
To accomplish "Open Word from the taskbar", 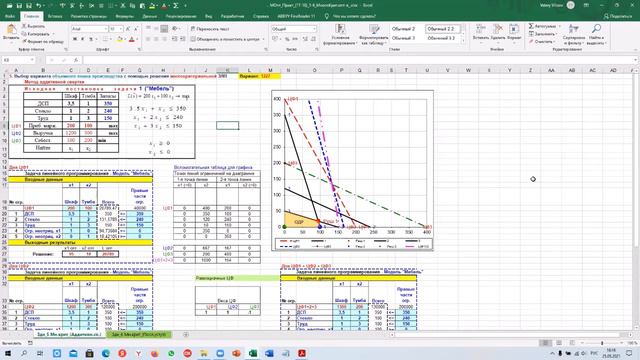I will coord(269,353).
